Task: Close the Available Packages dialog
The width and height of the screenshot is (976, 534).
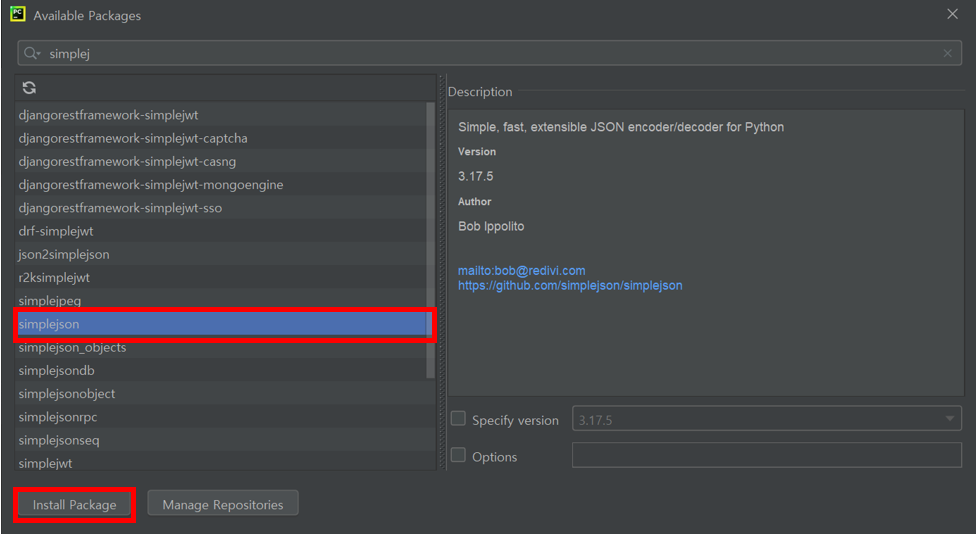Action: [952, 14]
